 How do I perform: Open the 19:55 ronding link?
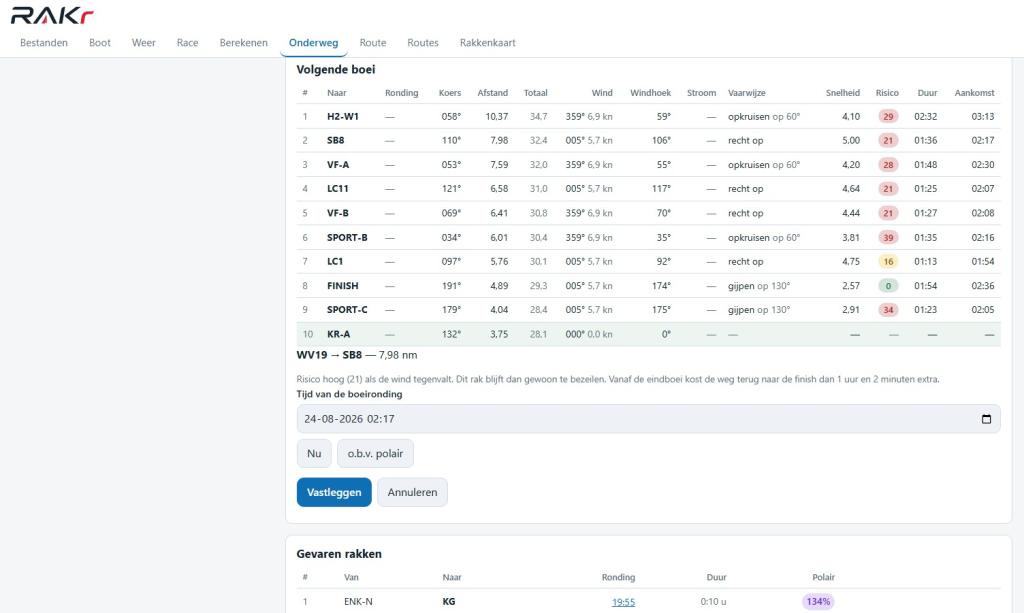pos(623,602)
